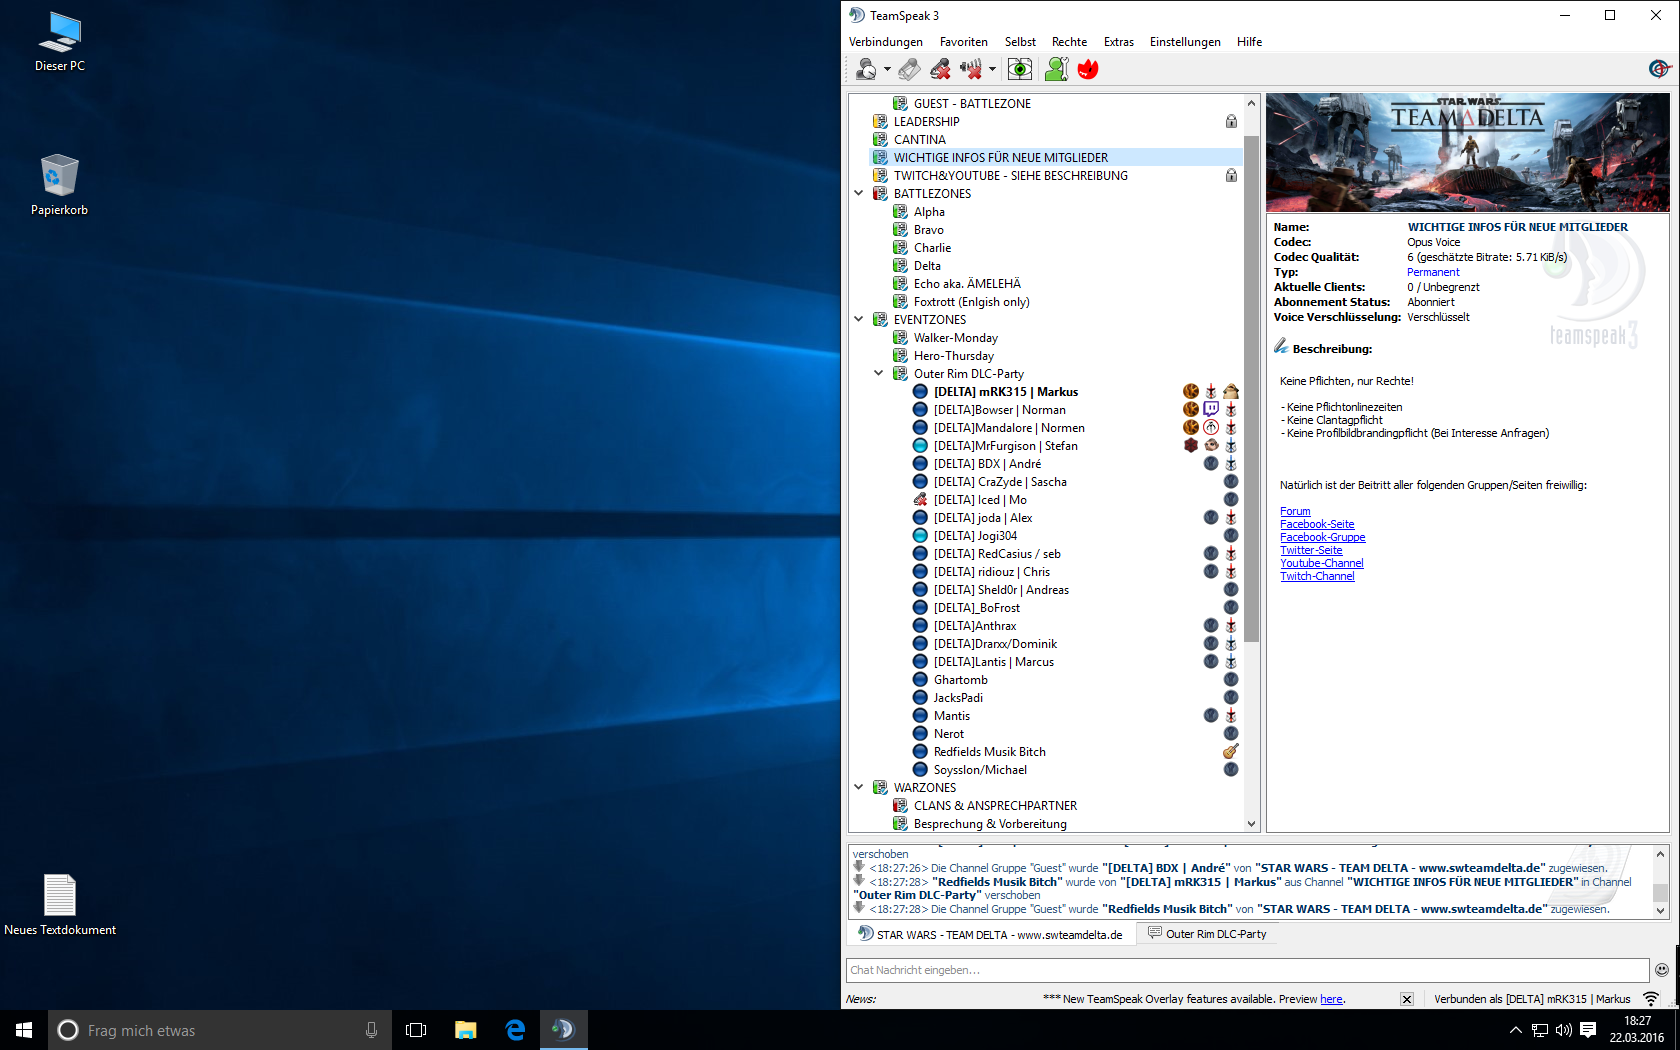Open the Selbst menu
The width and height of the screenshot is (1680, 1050).
point(1020,42)
